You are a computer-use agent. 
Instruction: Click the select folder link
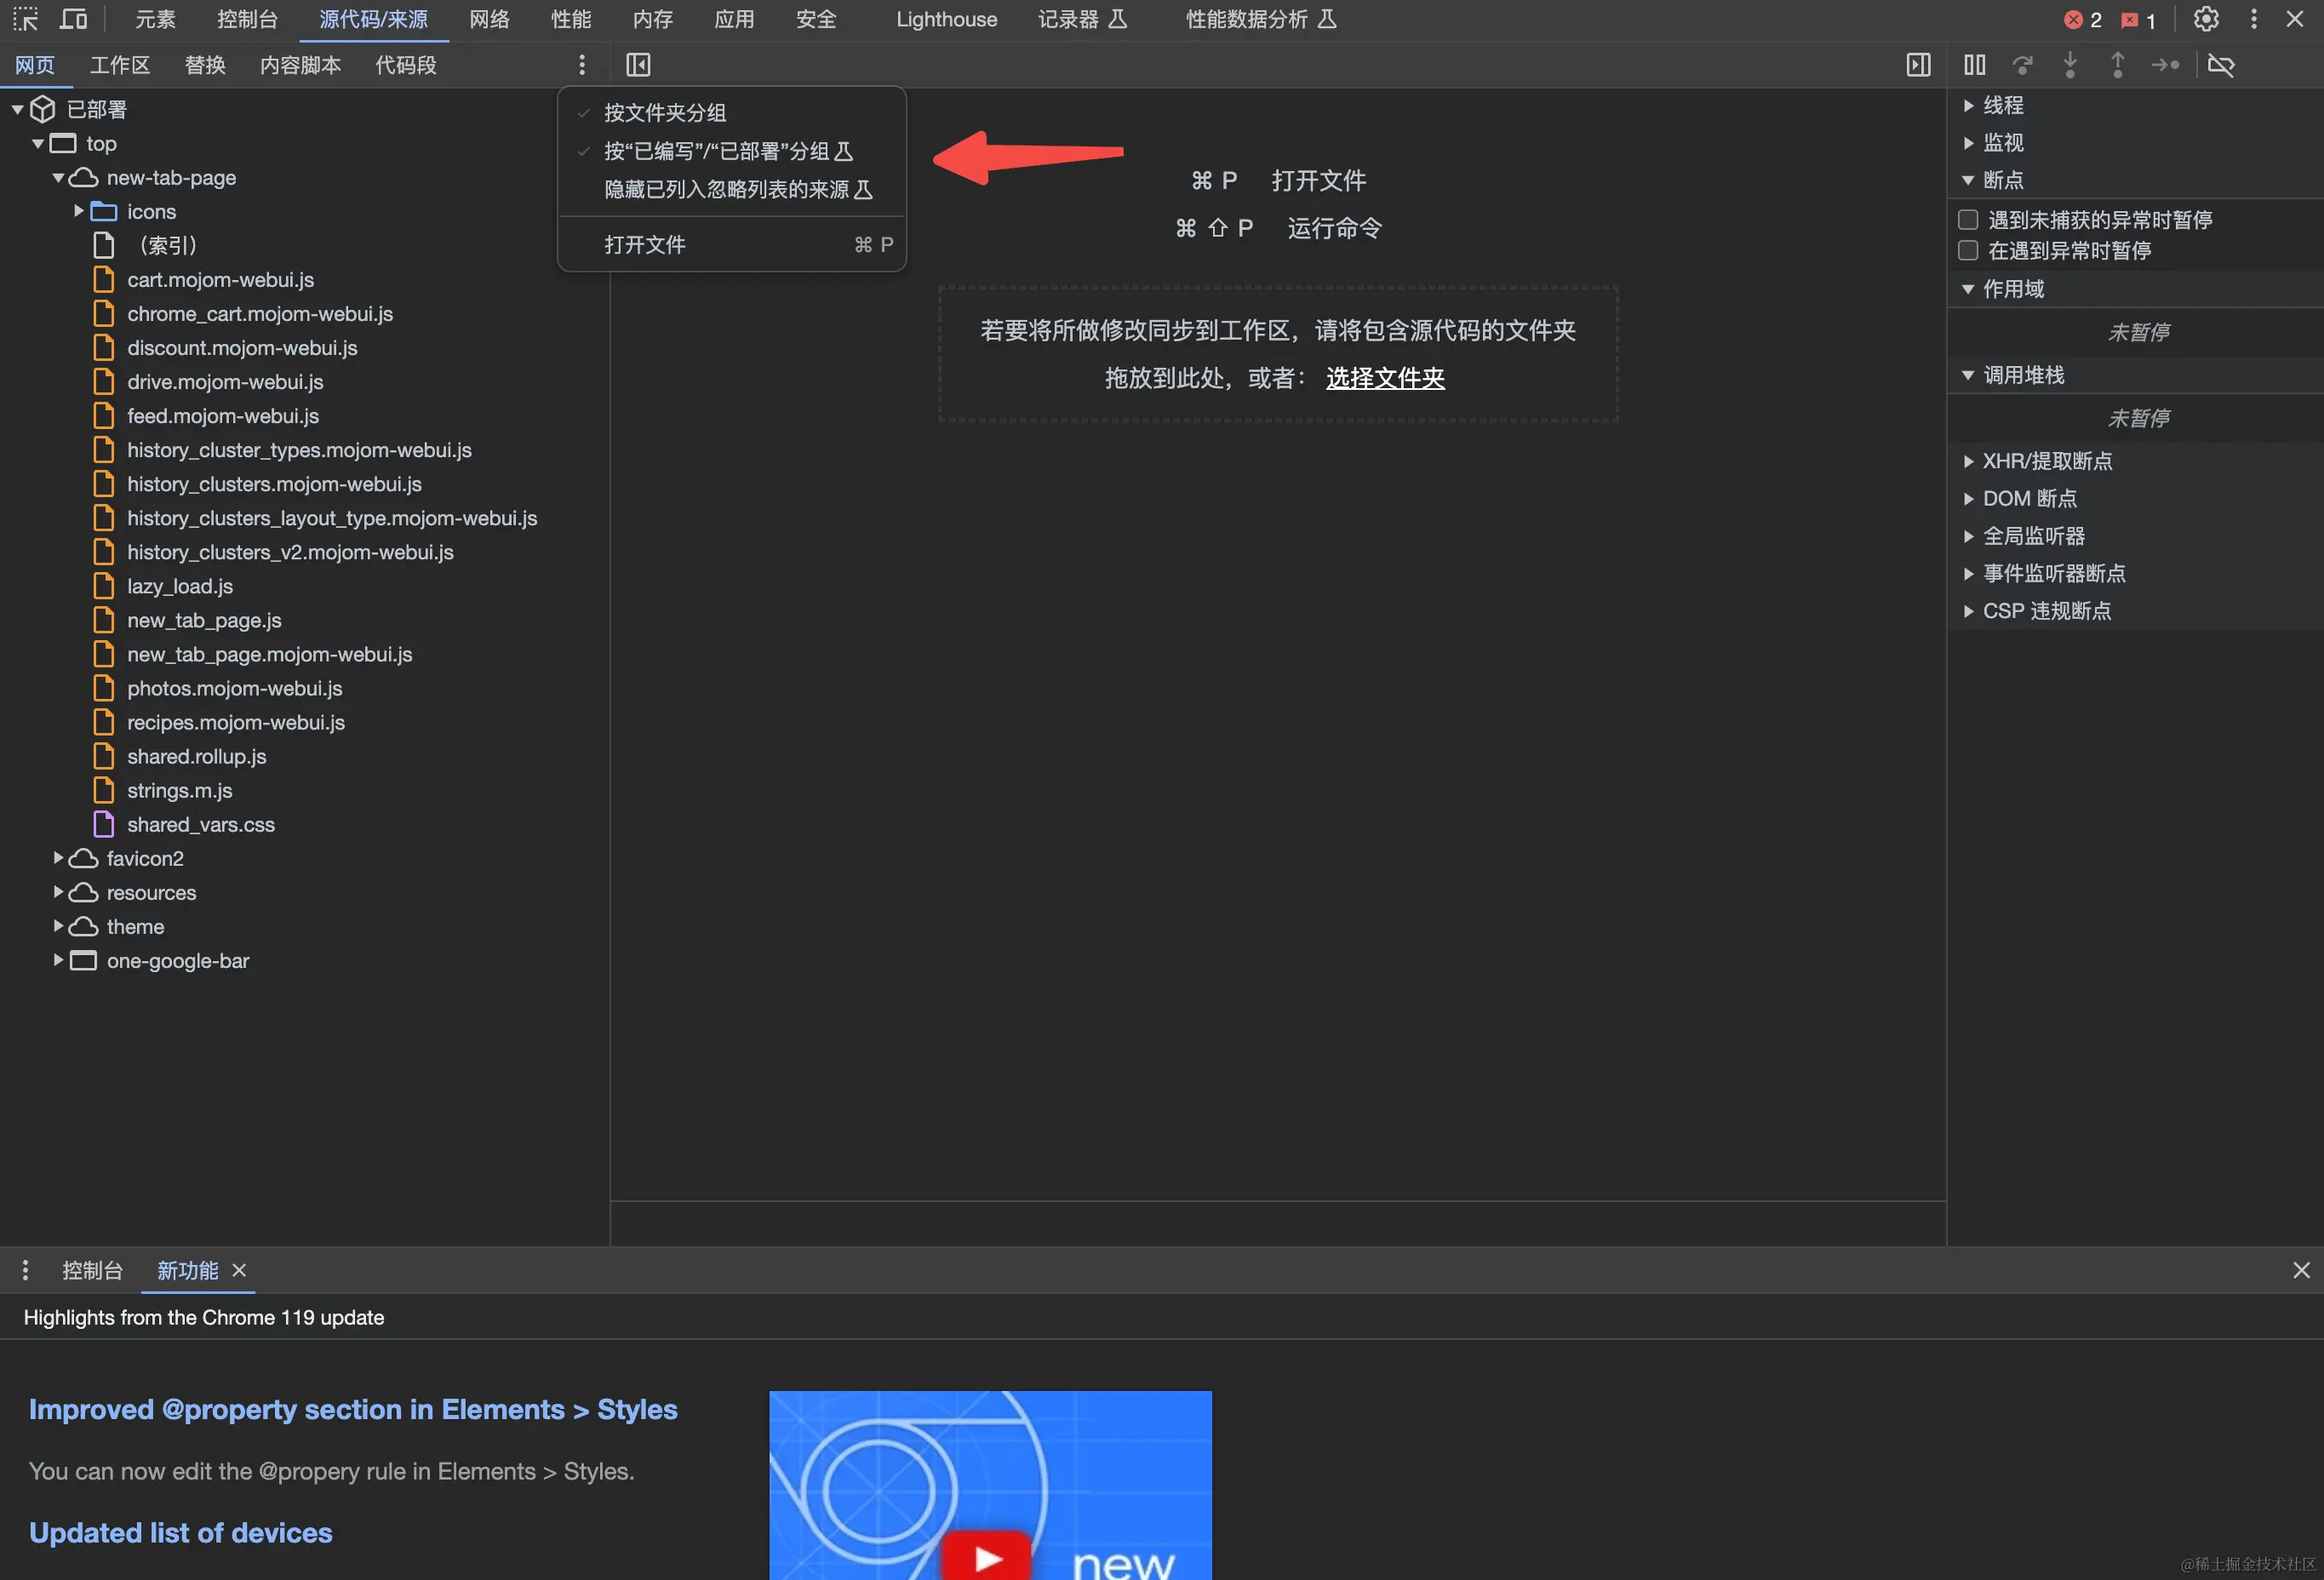click(x=1385, y=378)
